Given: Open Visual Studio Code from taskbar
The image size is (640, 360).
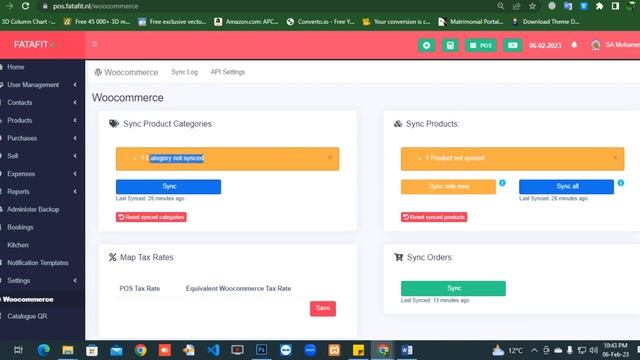Looking at the screenshot, I should [x=213, y=350].
